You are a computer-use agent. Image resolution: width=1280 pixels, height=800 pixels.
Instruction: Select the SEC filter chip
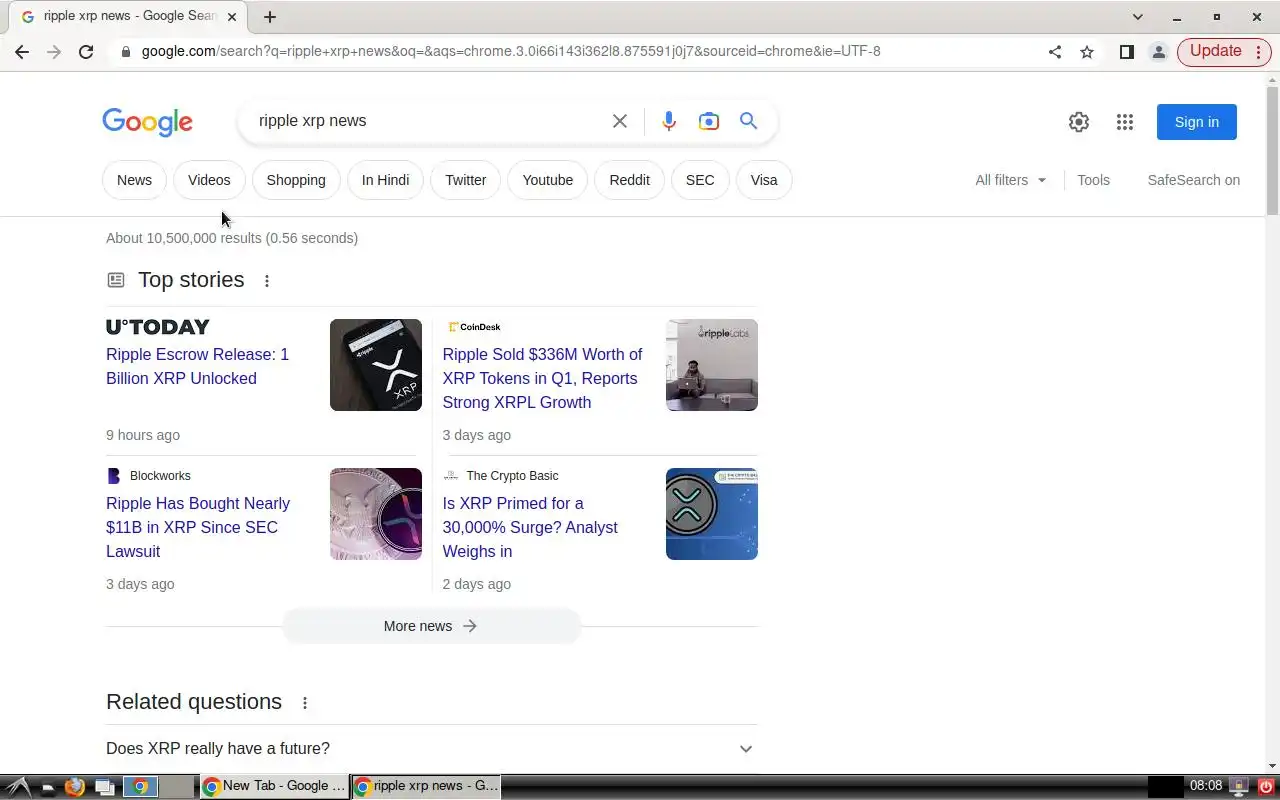point(700,180)
